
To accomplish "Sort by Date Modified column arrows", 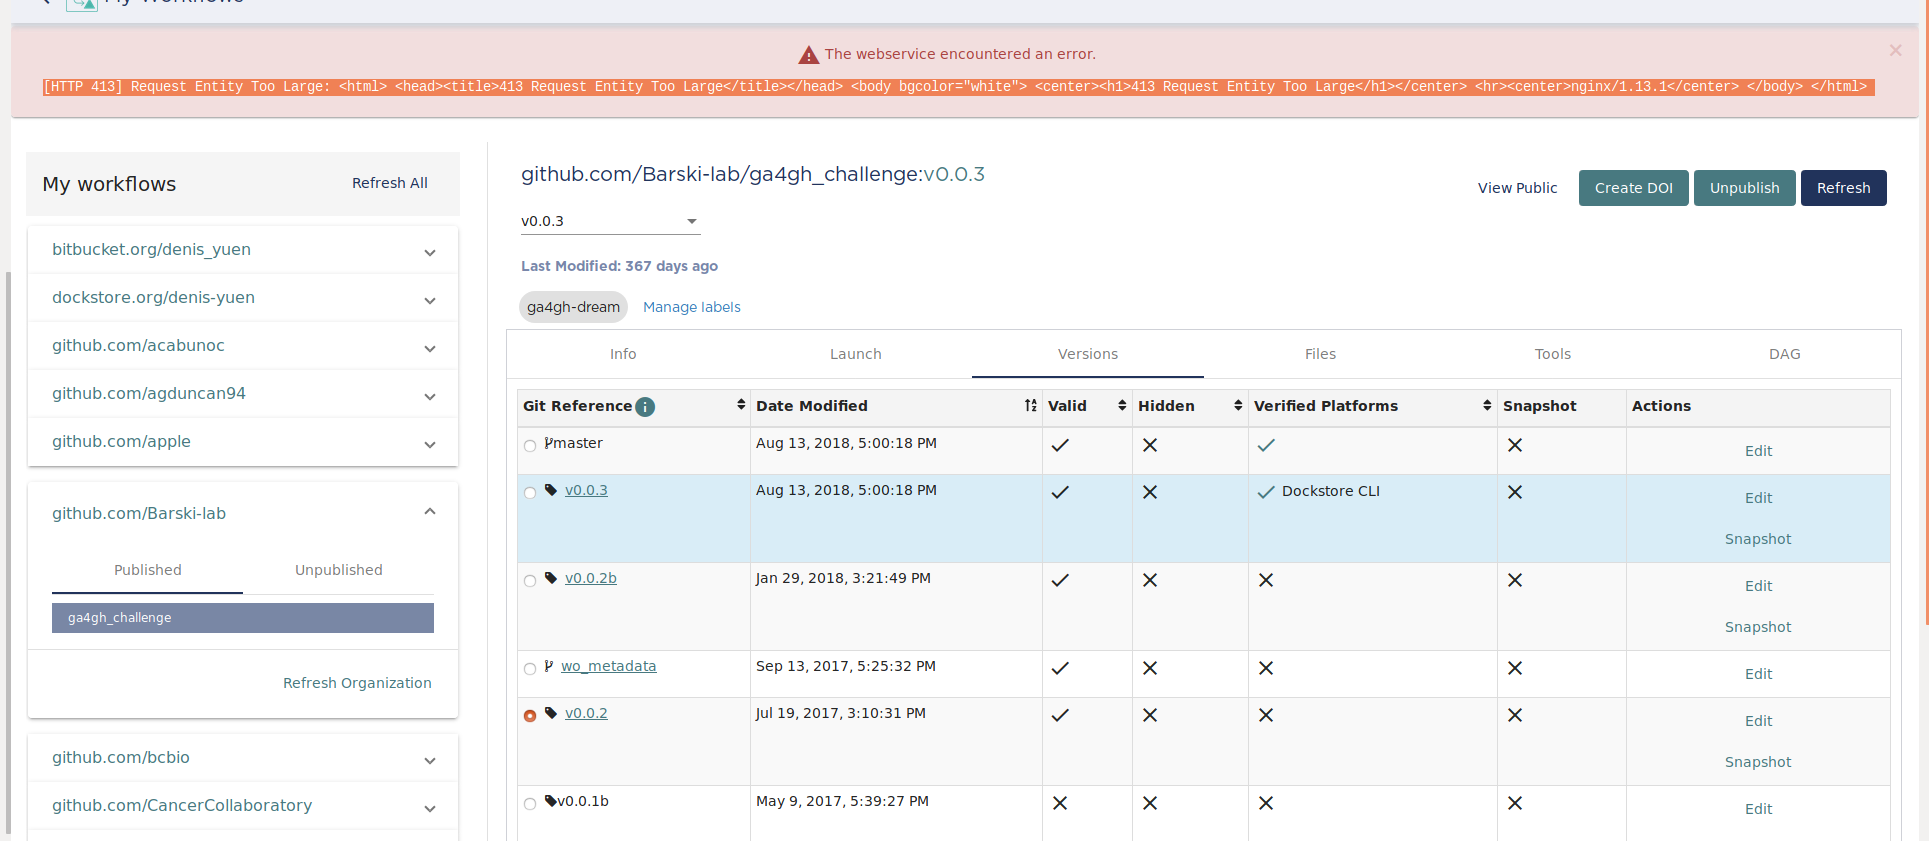I will pos(1030,405).
